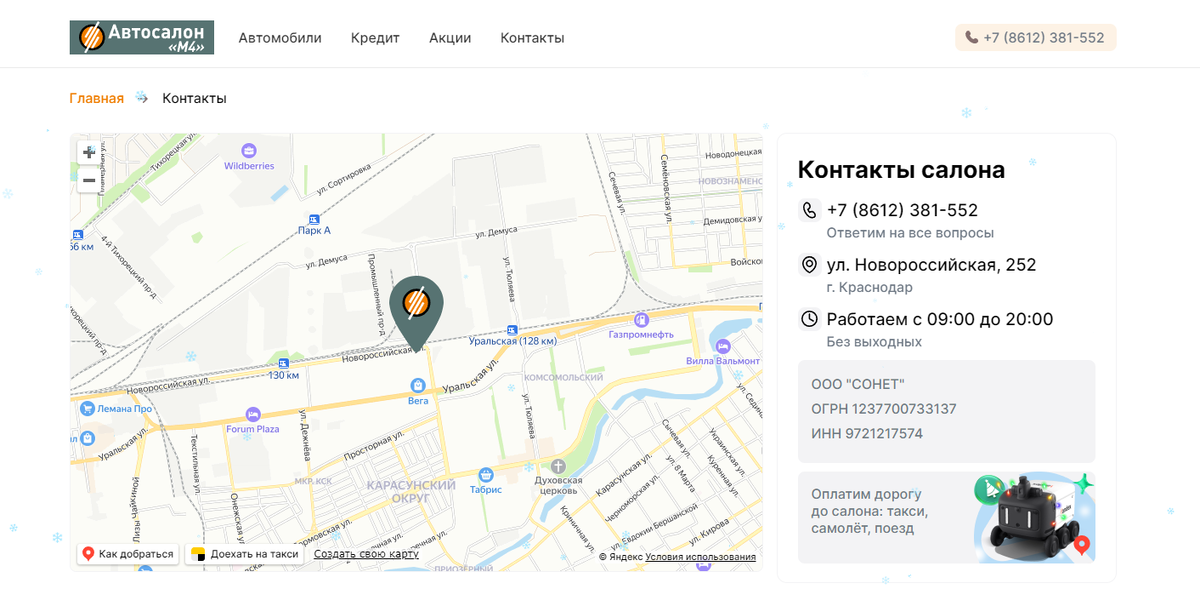The height and width of the screenshot is (589, 1200).
Task: Click the Вега shopping icon
Action: click(418, 386)
